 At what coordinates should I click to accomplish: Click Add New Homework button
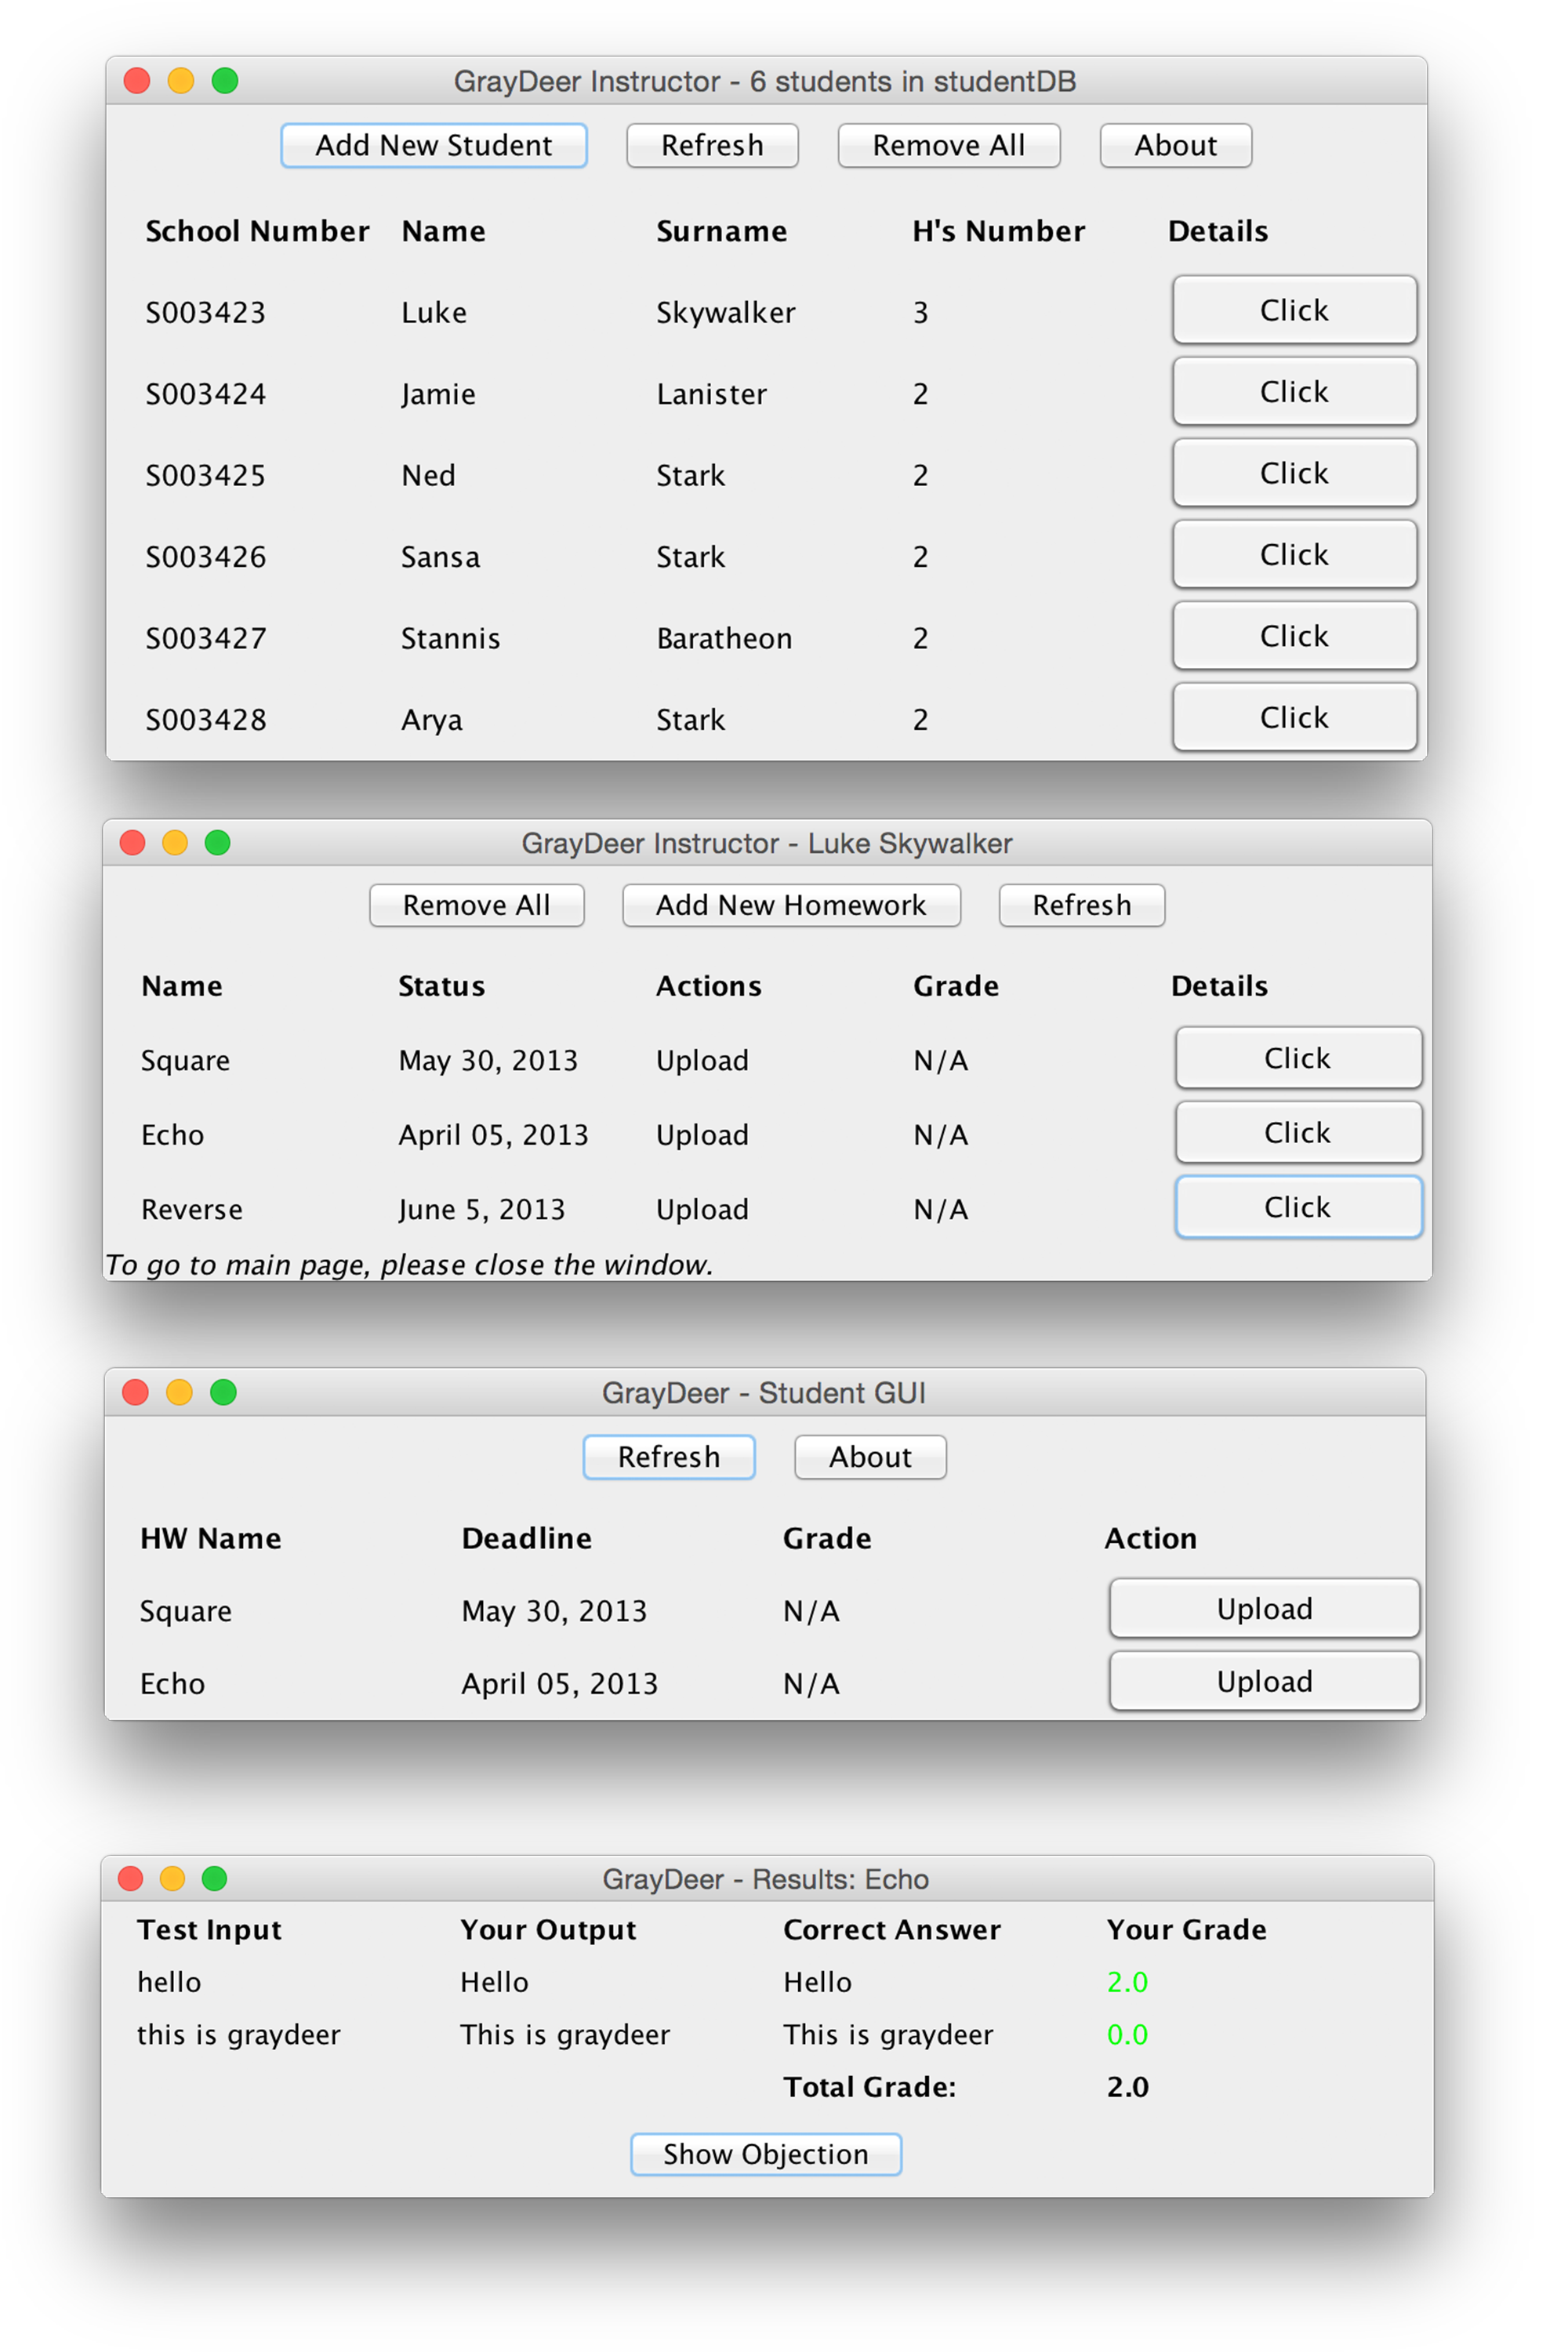tap(790, 905)
